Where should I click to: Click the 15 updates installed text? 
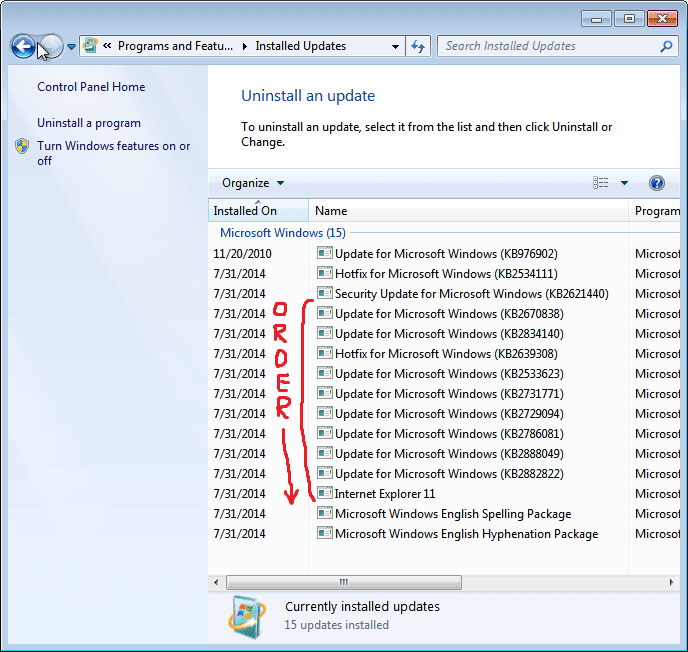pyautogui.click(x=337, y=625)
